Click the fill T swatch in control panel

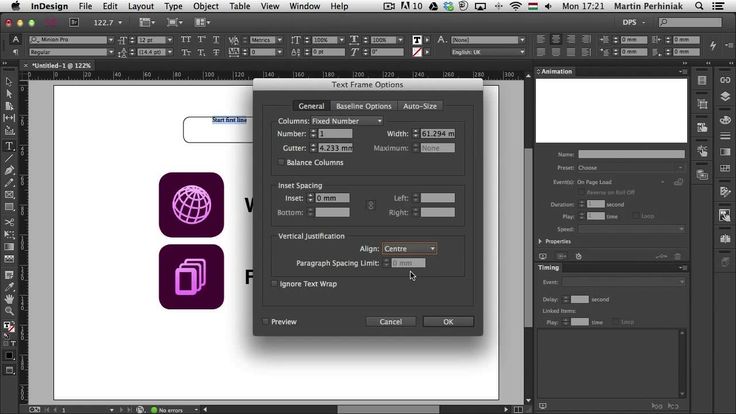pos(417,40)
